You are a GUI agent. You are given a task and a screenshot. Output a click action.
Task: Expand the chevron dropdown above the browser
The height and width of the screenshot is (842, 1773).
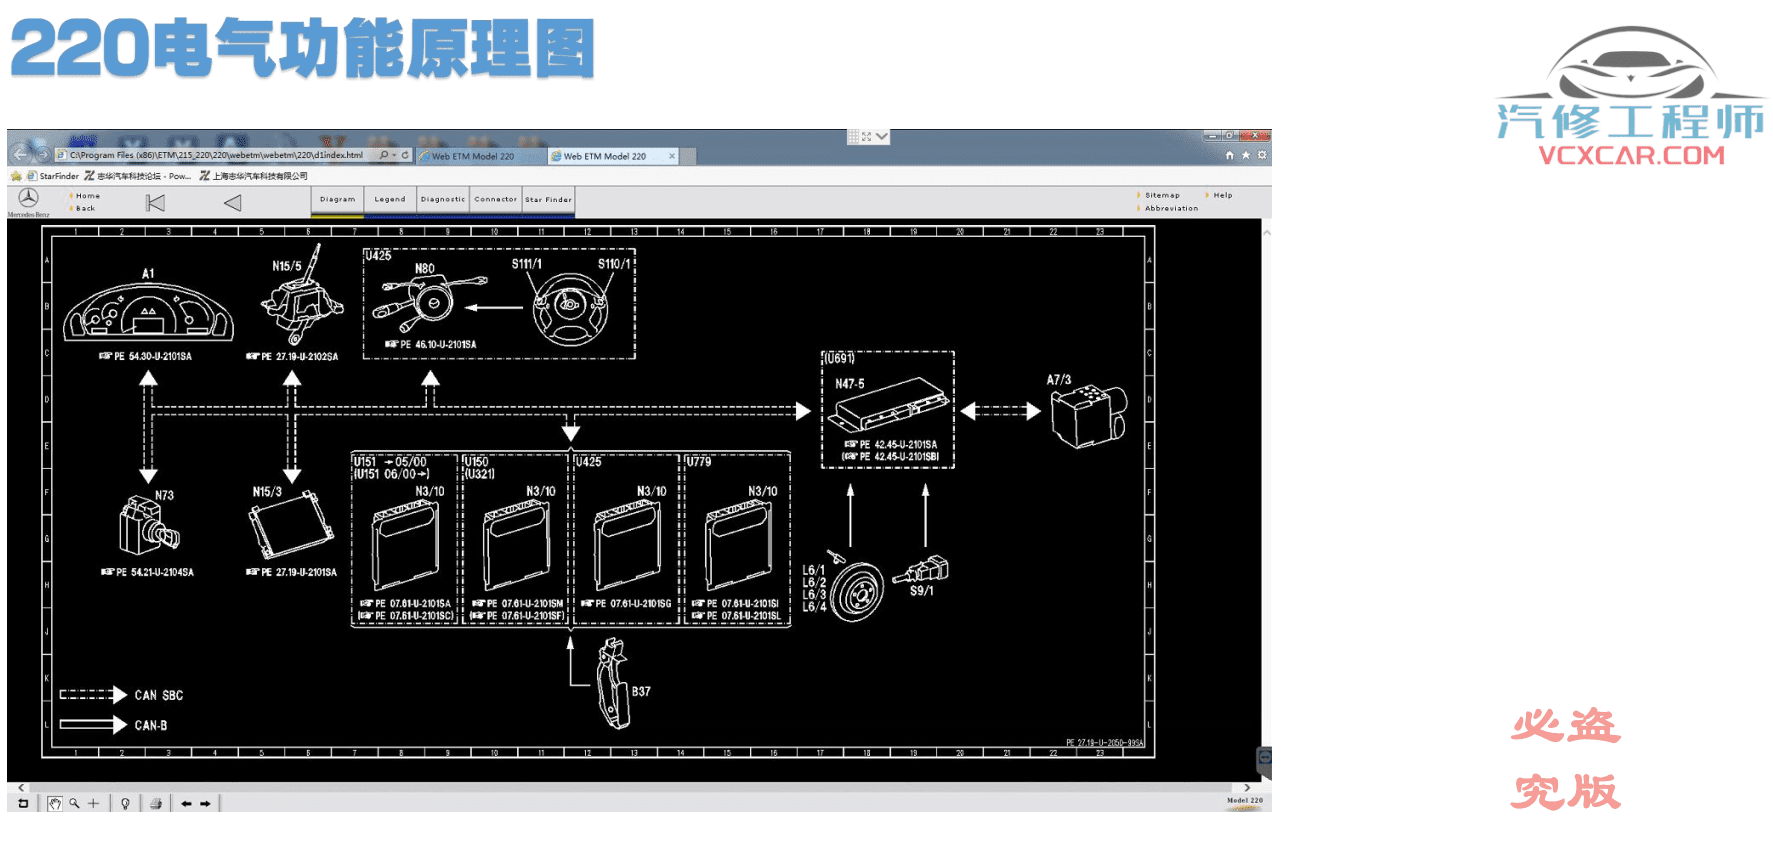pos(882,137)
